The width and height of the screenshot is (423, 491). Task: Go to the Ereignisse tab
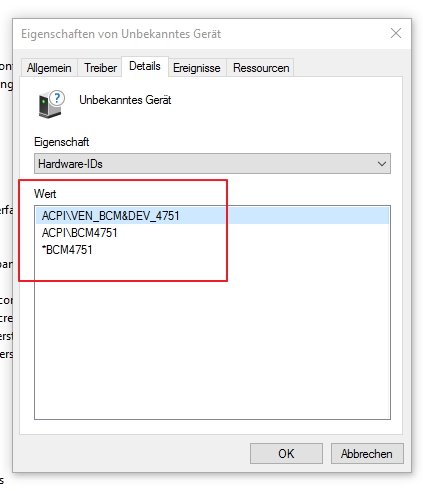pyautogui.click(x=197, y=68)
